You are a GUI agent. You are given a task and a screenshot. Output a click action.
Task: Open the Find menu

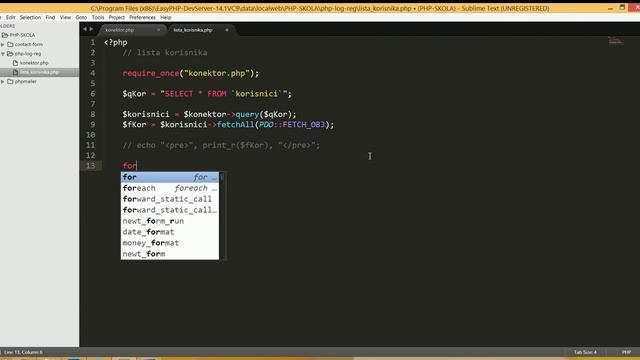tap(50, 18)
